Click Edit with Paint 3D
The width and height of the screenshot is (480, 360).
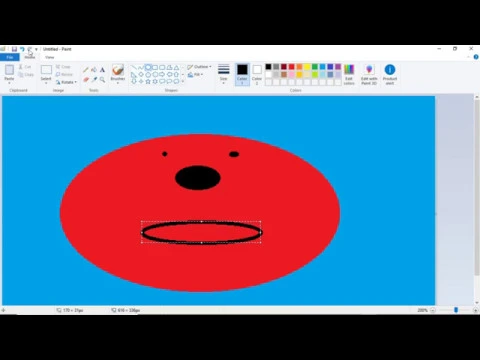pyautogui.click(x=369, y=74)
